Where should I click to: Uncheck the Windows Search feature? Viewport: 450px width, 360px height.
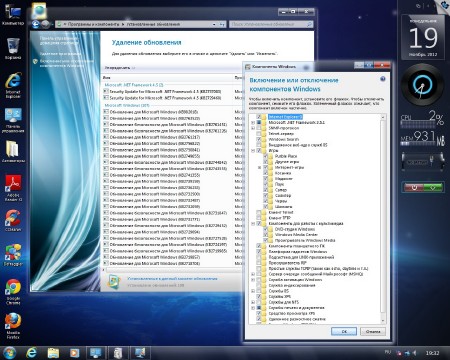[x=259, y=139]
